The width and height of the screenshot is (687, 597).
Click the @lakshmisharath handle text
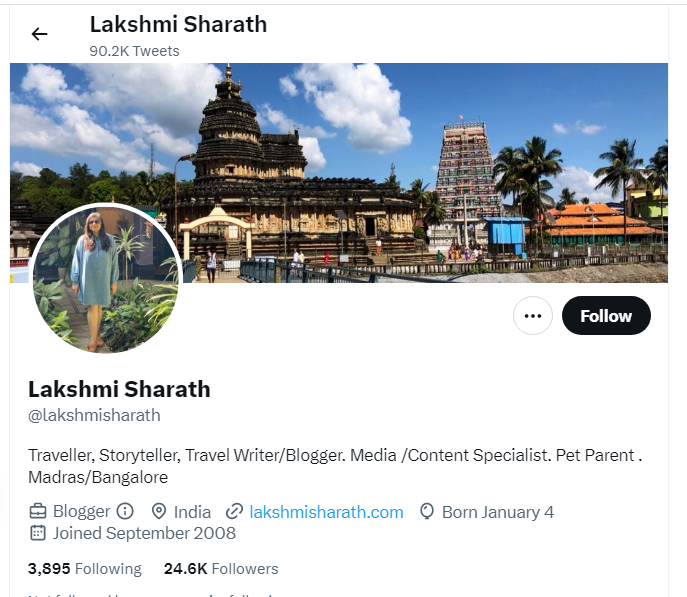[94, 415]
